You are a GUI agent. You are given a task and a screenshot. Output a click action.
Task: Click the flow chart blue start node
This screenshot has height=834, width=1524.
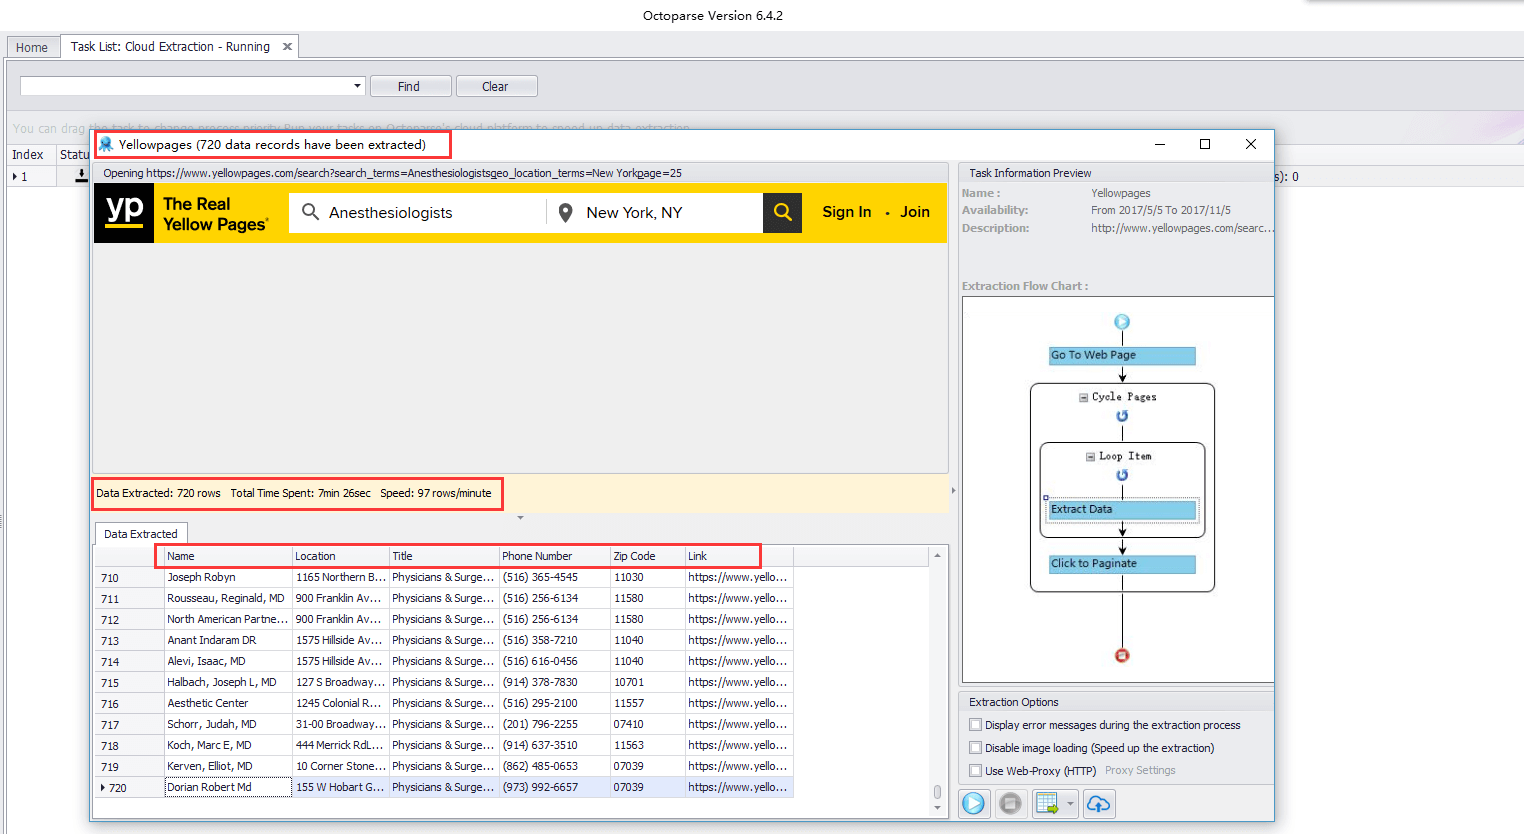1122,322
